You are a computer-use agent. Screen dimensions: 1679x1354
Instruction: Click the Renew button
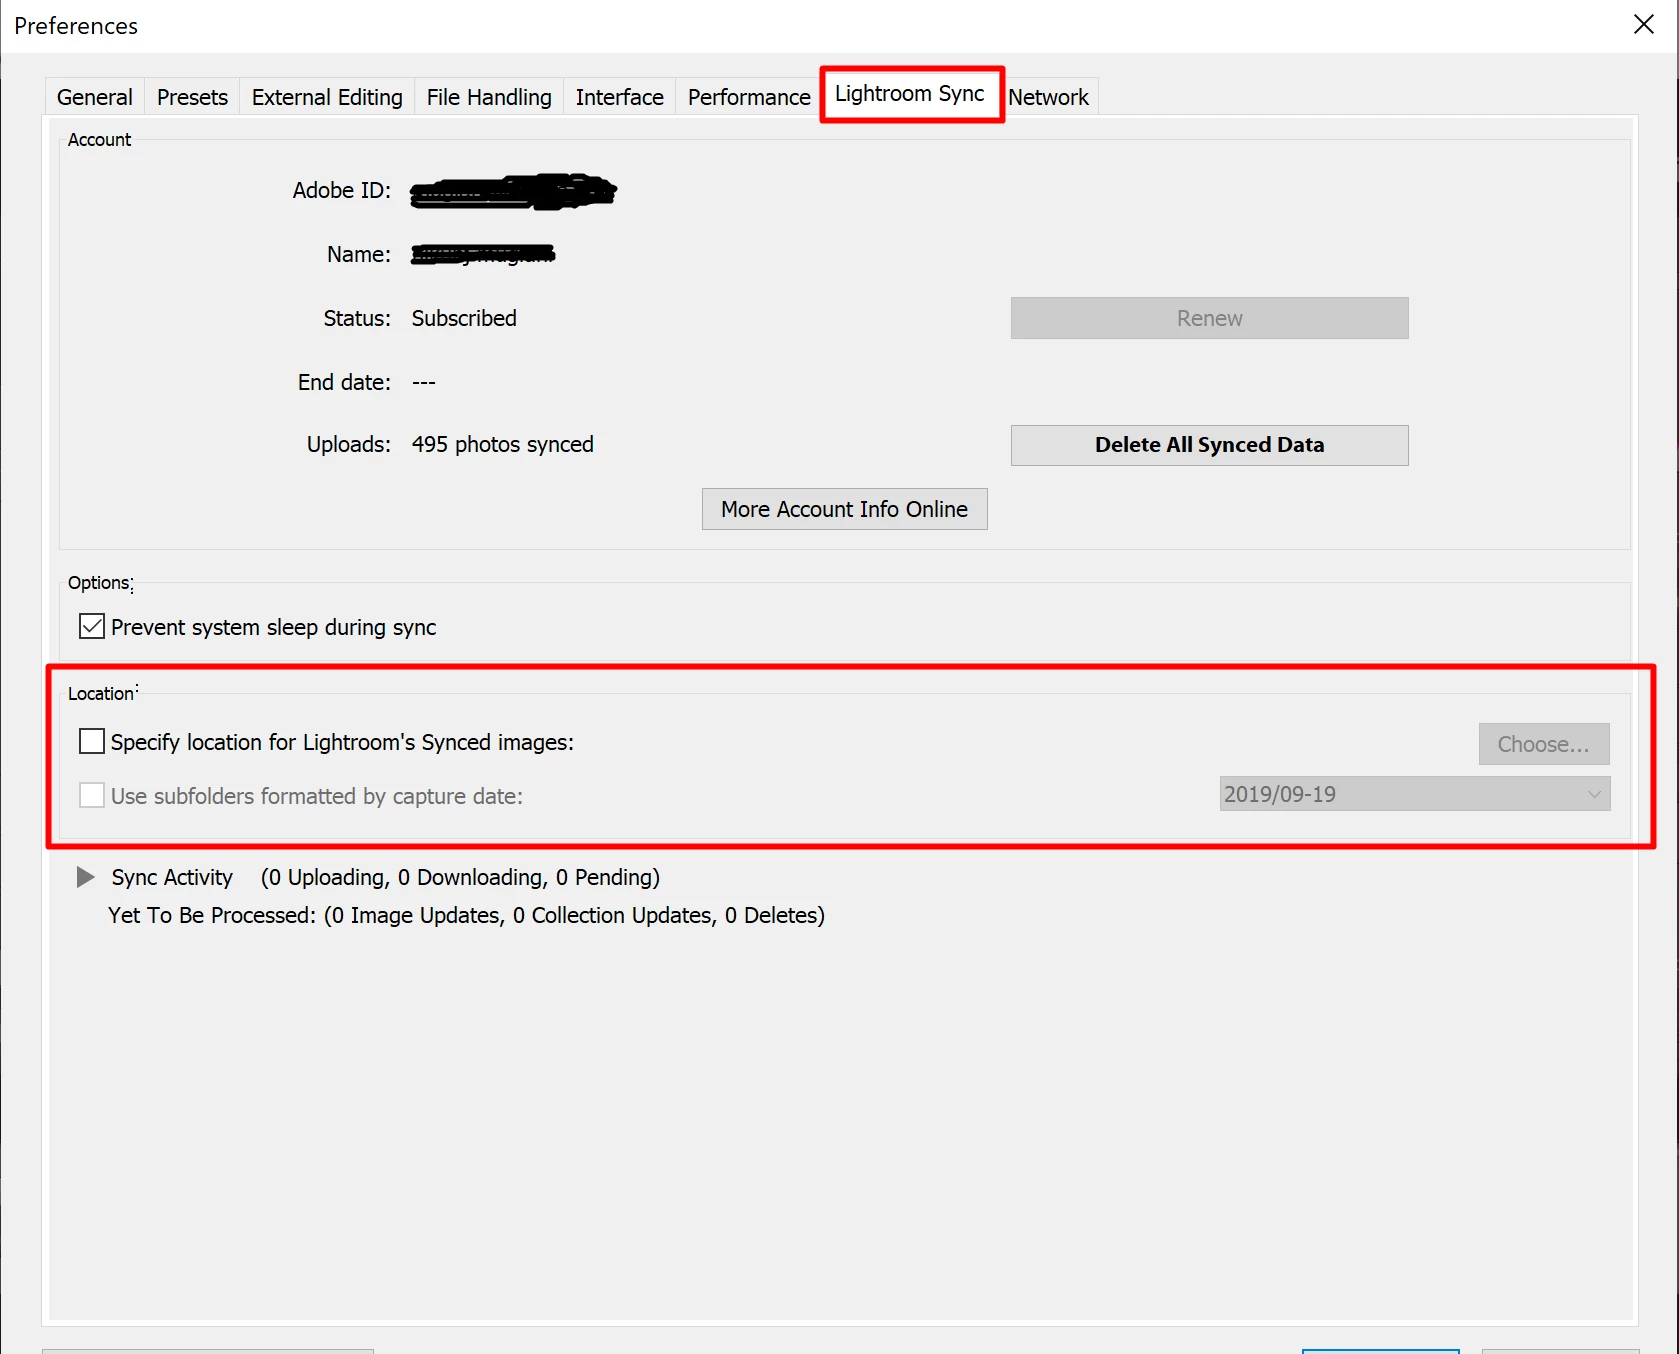click(x=1209, y=318)
